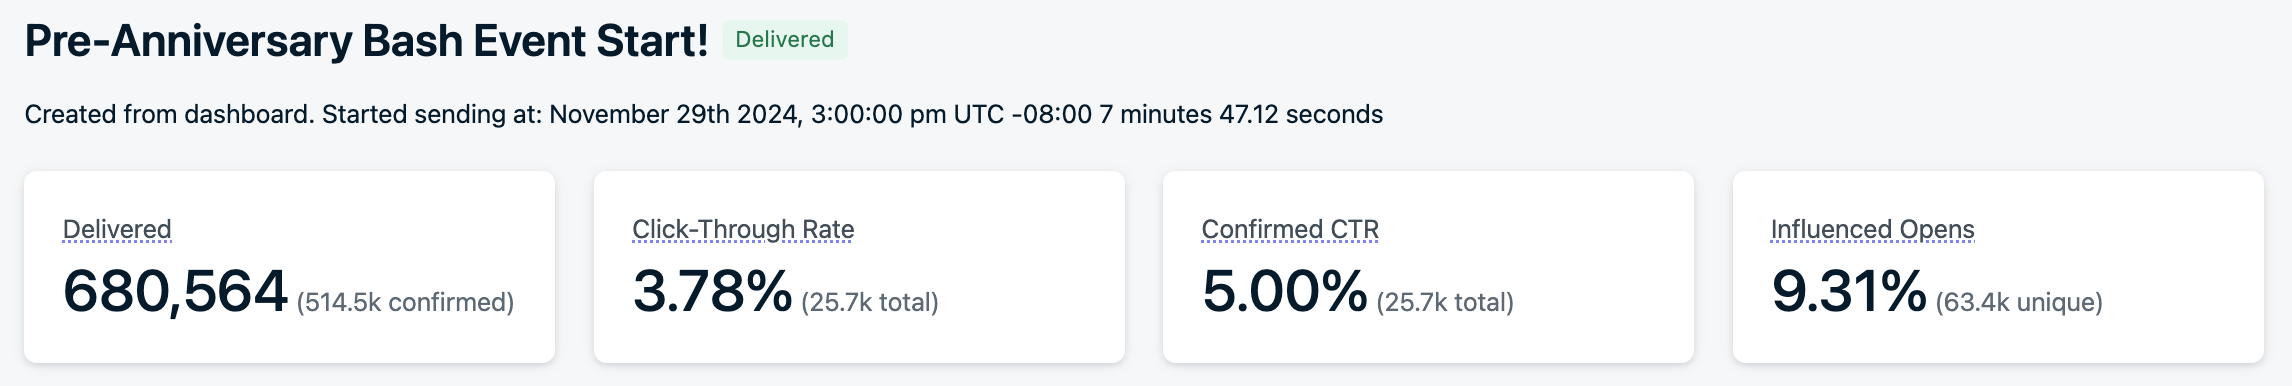Click the Influenced Opens label

point(1872,229)
